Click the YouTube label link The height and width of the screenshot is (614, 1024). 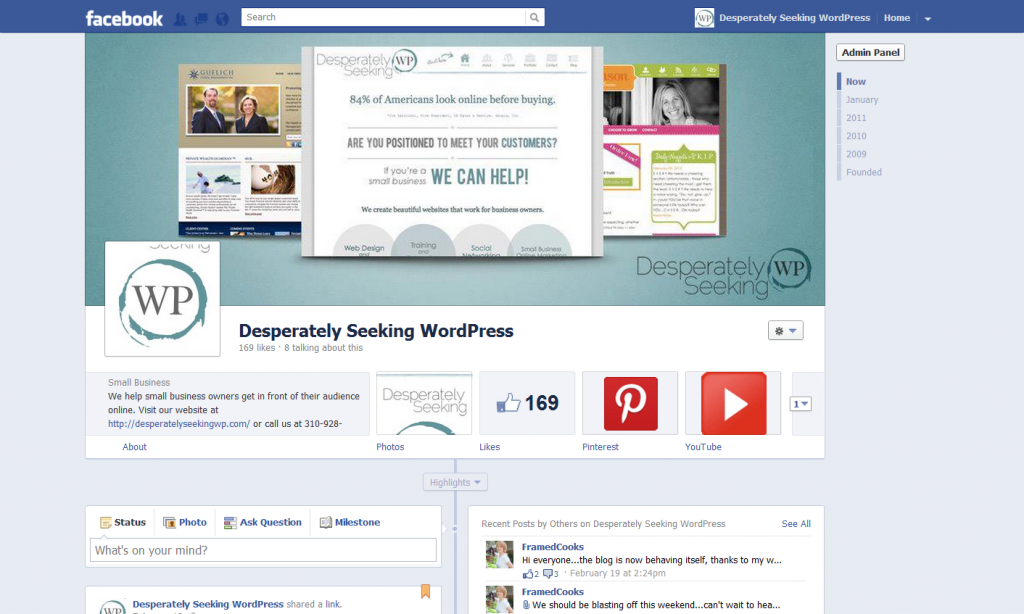tap(703, 447)
